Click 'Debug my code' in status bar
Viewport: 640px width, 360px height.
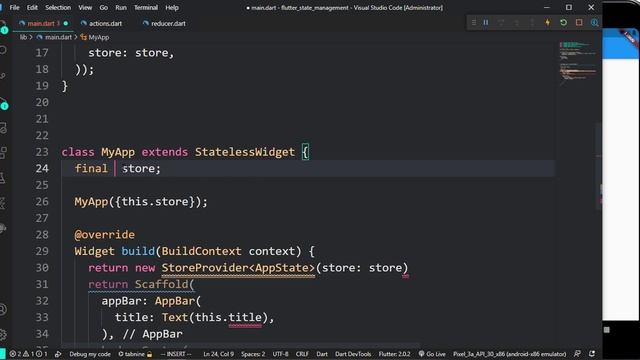(x=90, y=354)
